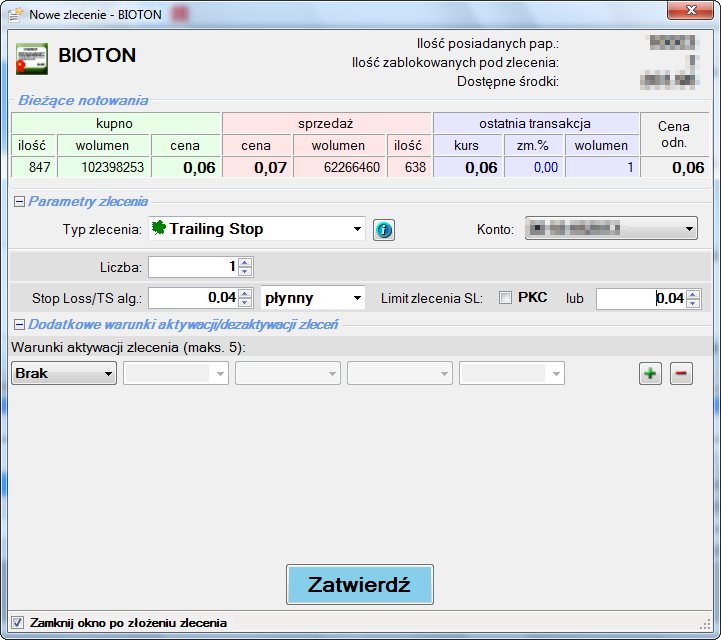Click the Ilość posiadanych pap. label
This screenshot has height=640, width=721.
(x=487, y=44)
